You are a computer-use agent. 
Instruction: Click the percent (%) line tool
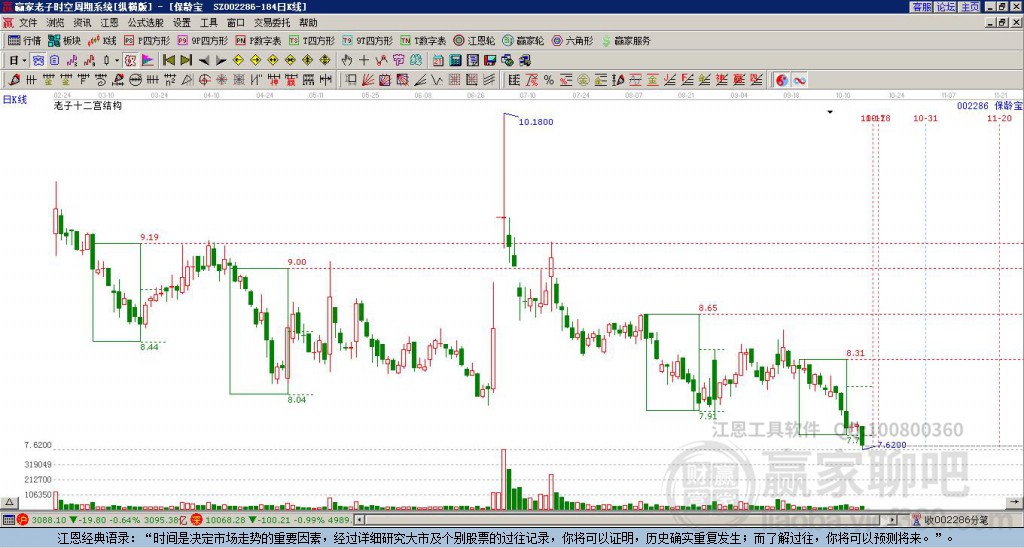tap(549, 80)
